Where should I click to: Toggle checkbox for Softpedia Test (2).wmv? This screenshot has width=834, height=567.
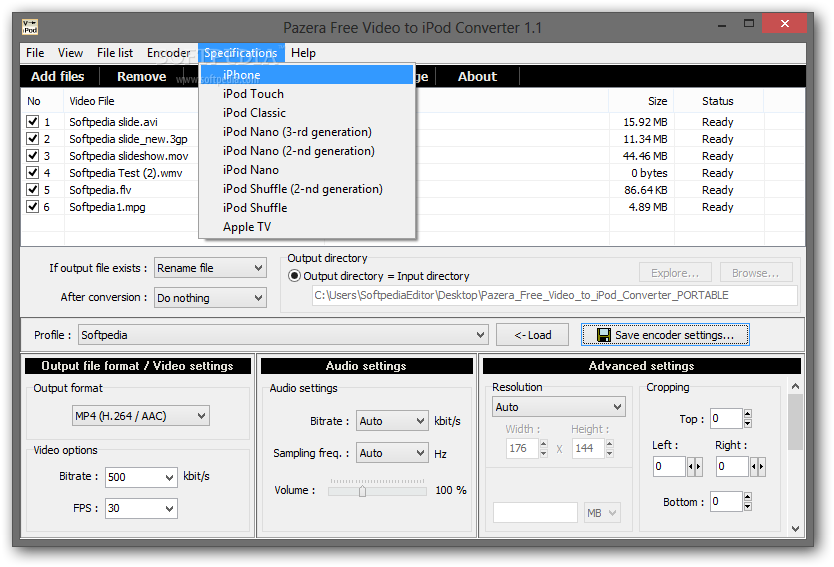pos(32,173)
